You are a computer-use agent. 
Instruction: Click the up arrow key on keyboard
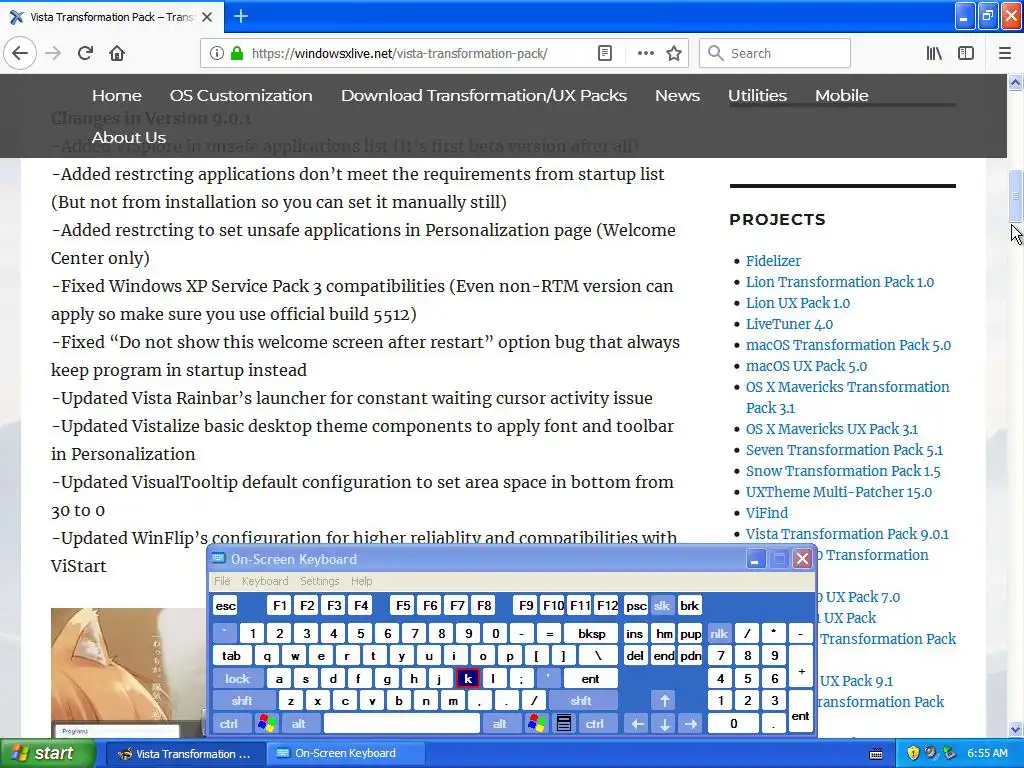coord(664,701)
